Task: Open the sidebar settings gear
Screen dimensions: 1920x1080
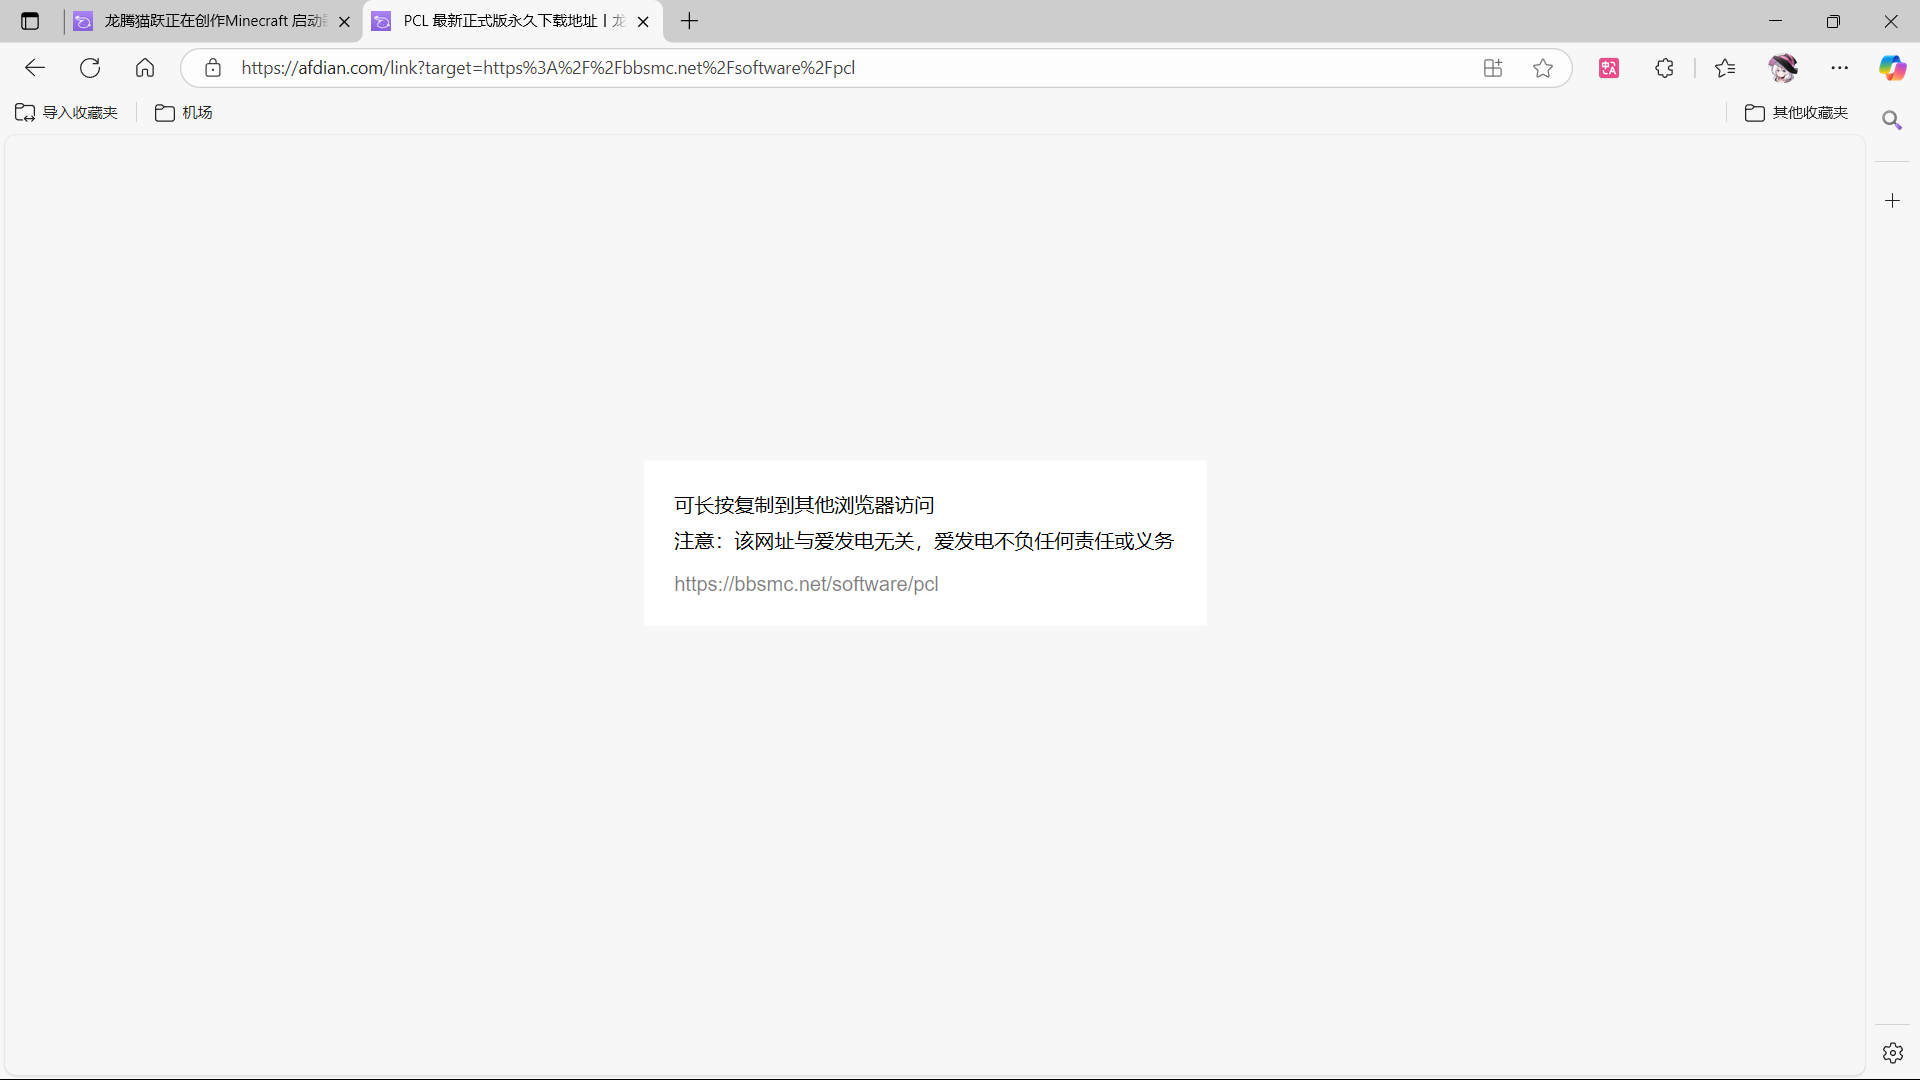Action: [x=1892, y=1053]
